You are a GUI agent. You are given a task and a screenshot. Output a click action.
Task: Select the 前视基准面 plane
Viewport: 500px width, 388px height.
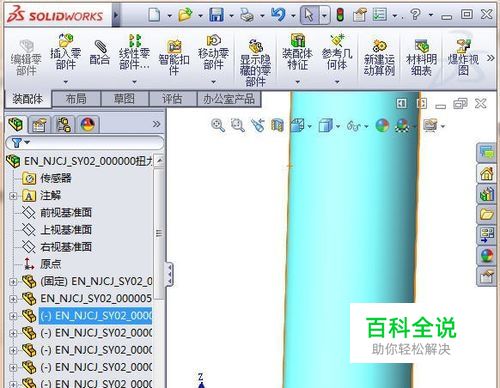[66, 213]
